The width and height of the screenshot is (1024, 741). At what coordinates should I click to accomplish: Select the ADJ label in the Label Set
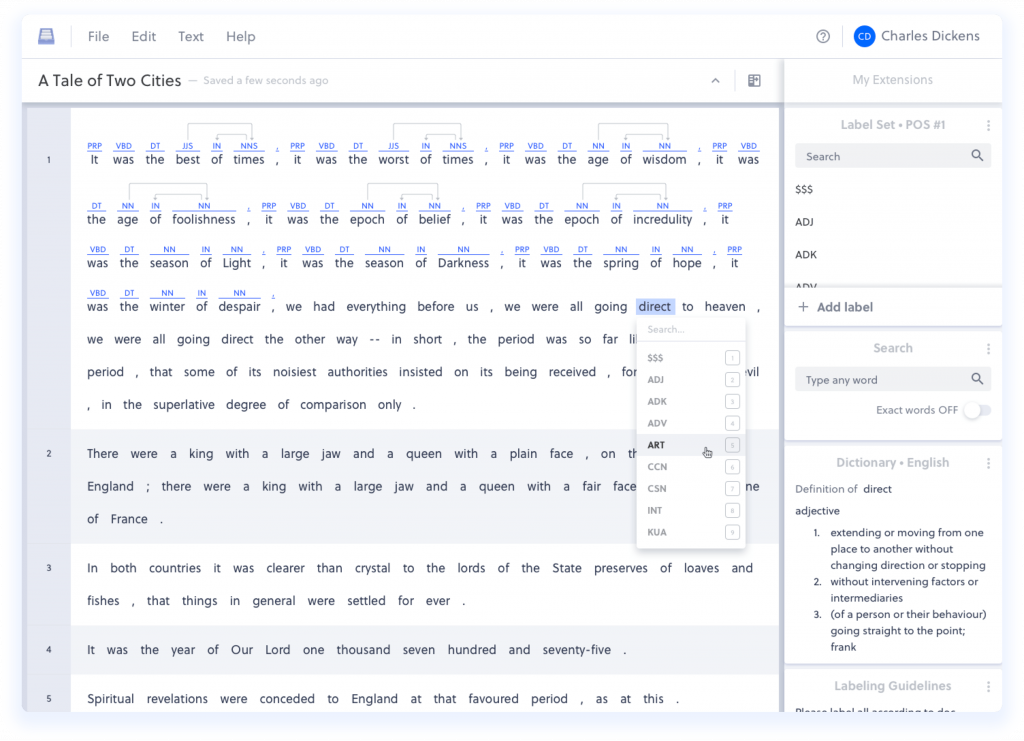(x=804, y=222)
